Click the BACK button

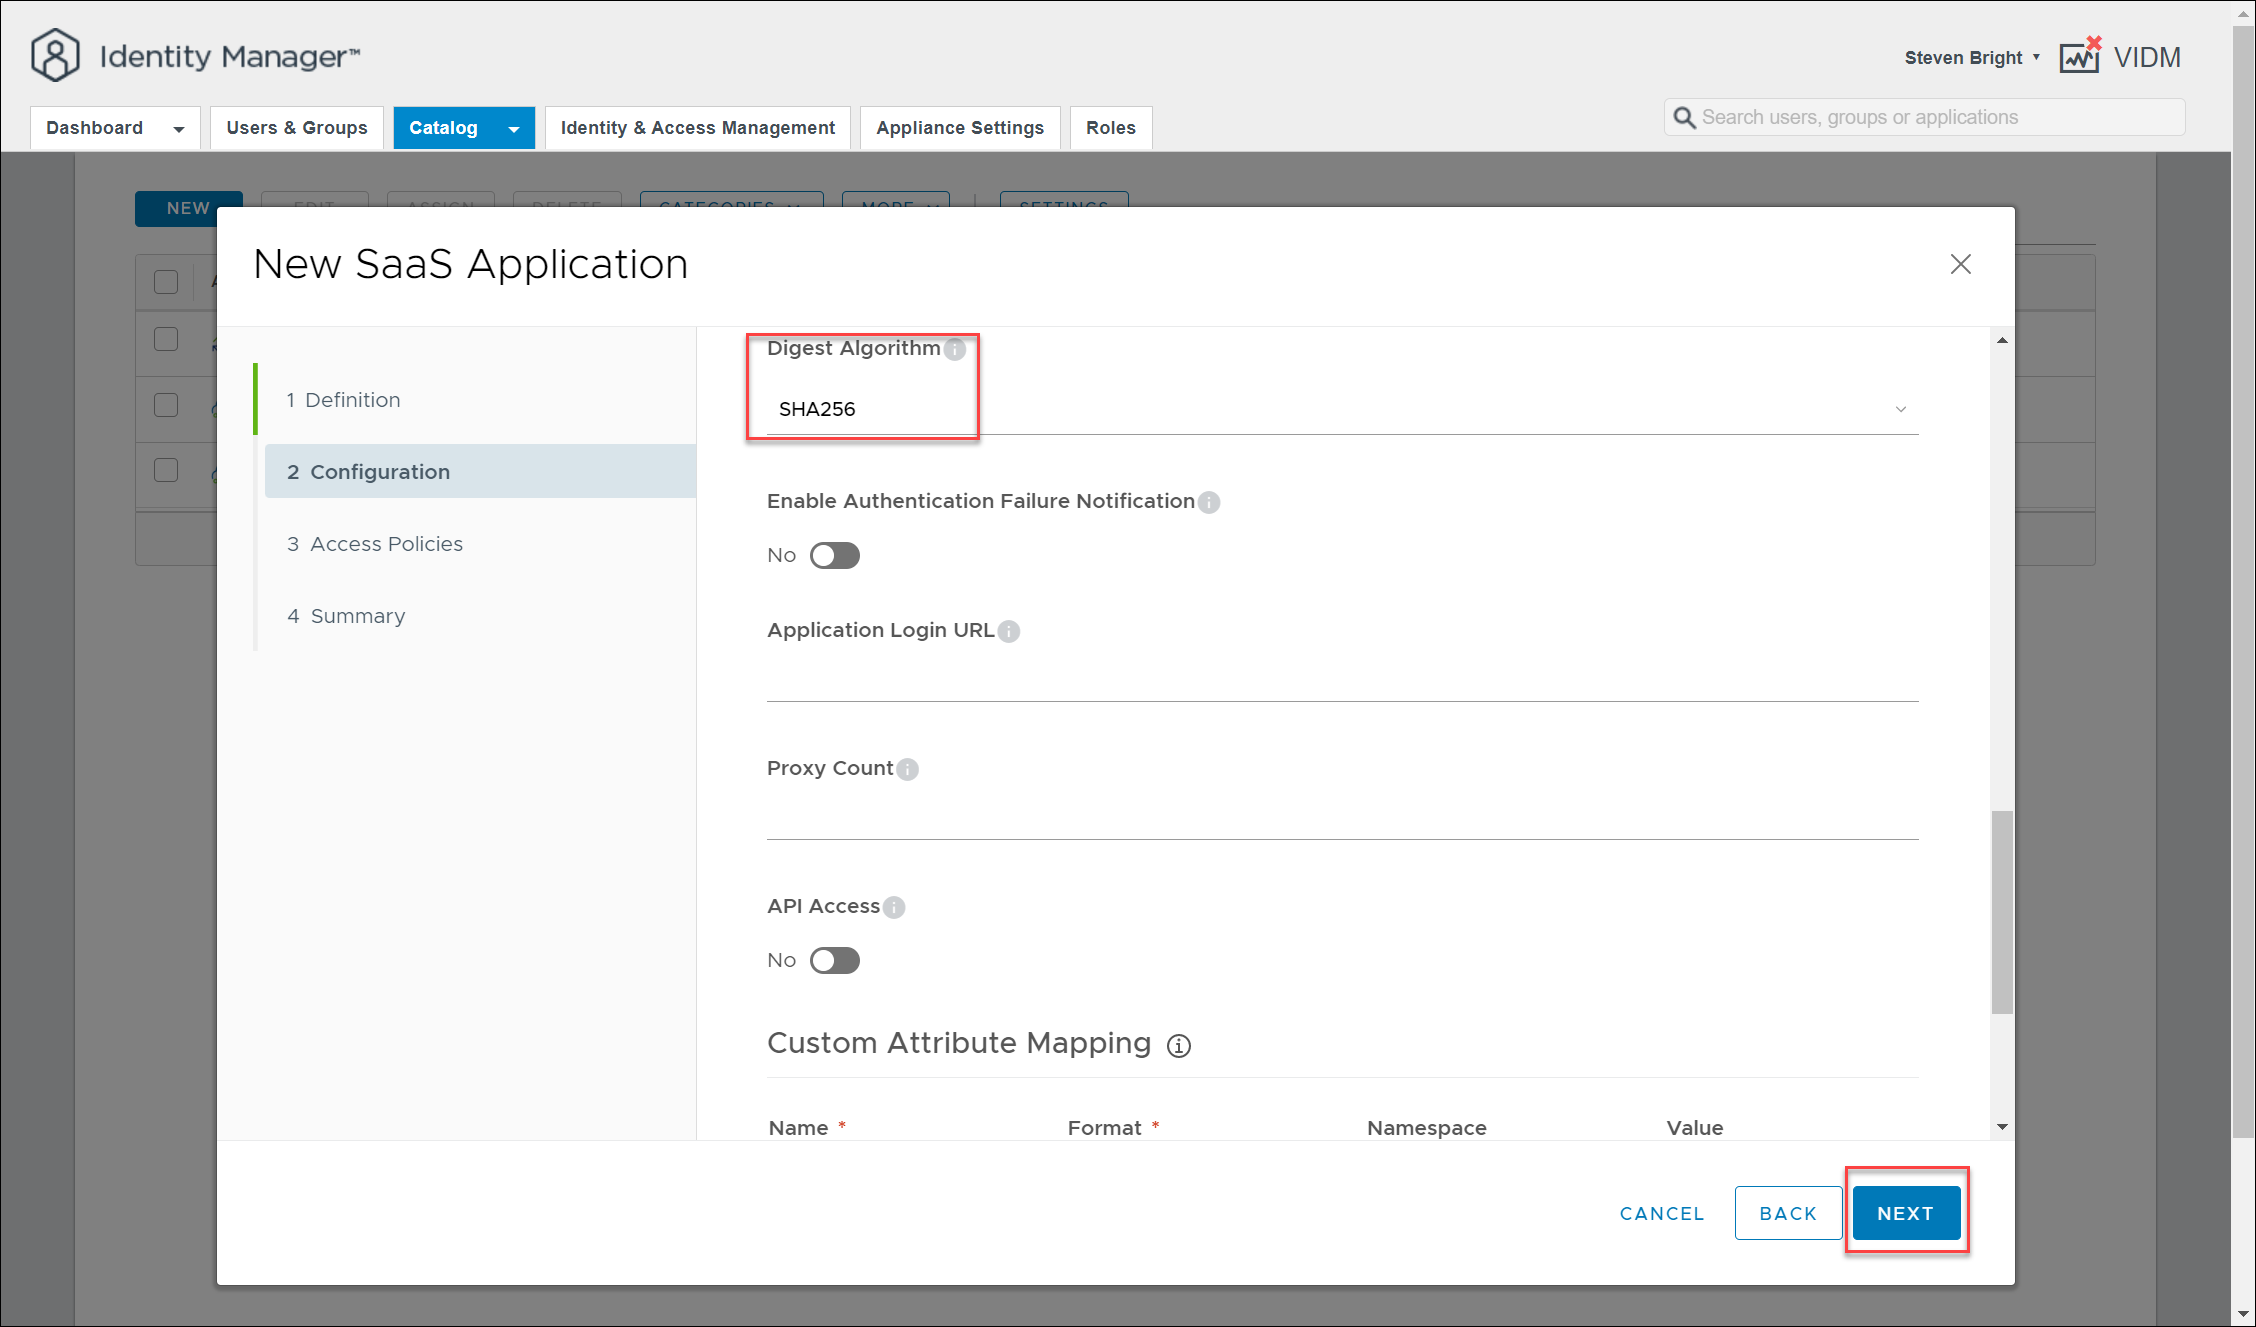(x=1787, y=1213)
